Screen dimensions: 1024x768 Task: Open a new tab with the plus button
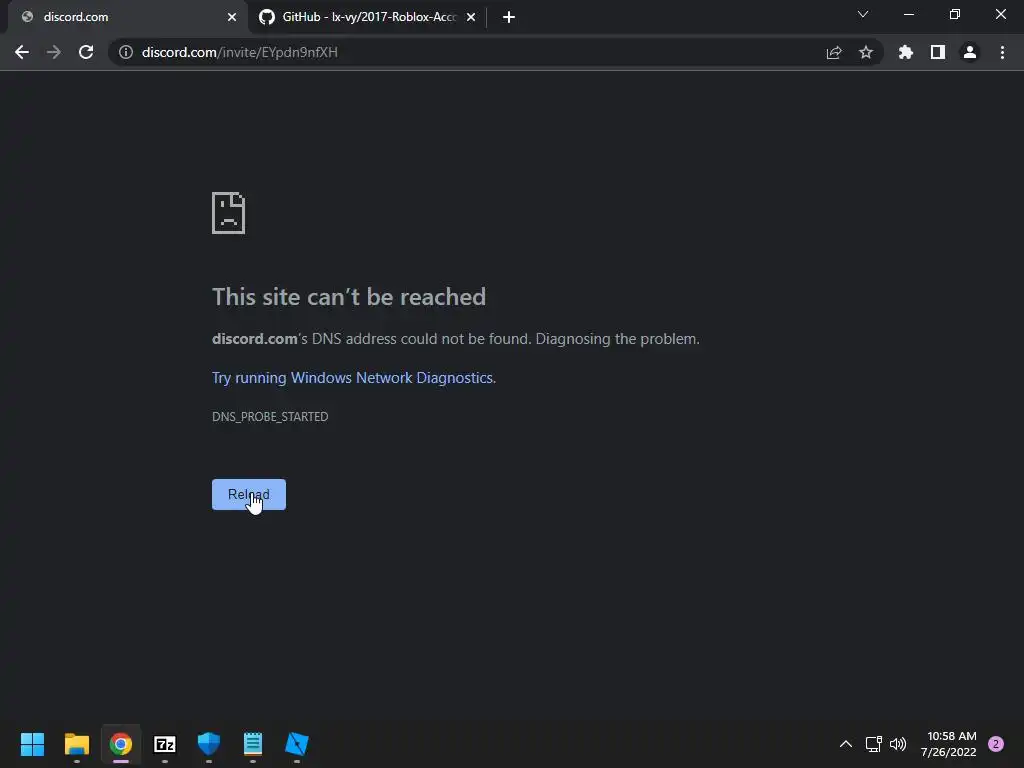(509, 17)
